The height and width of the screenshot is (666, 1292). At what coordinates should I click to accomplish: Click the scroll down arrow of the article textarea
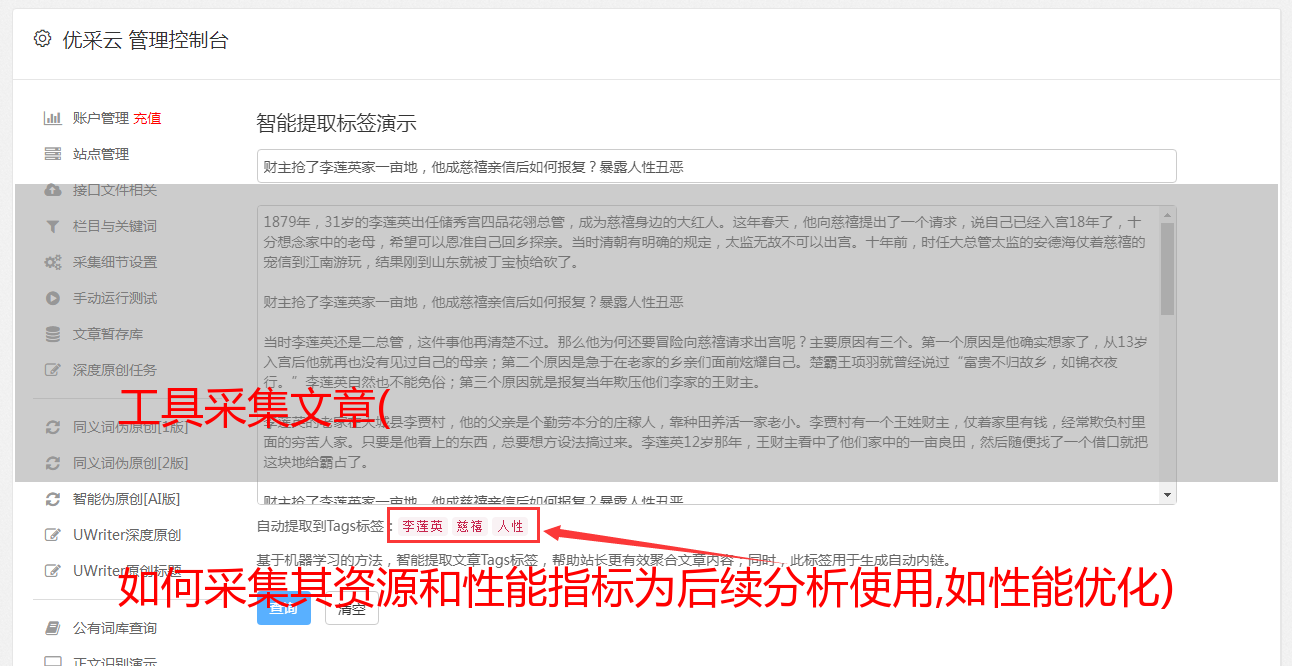[1167, 495]
